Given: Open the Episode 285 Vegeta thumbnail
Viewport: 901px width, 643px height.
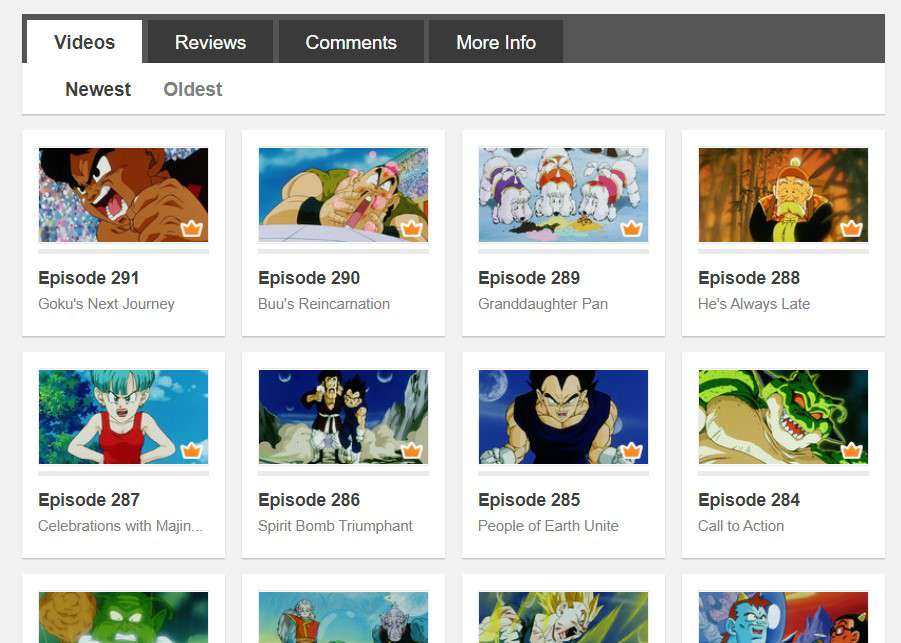Looking at the screenshot, I should tap(564, 417).
